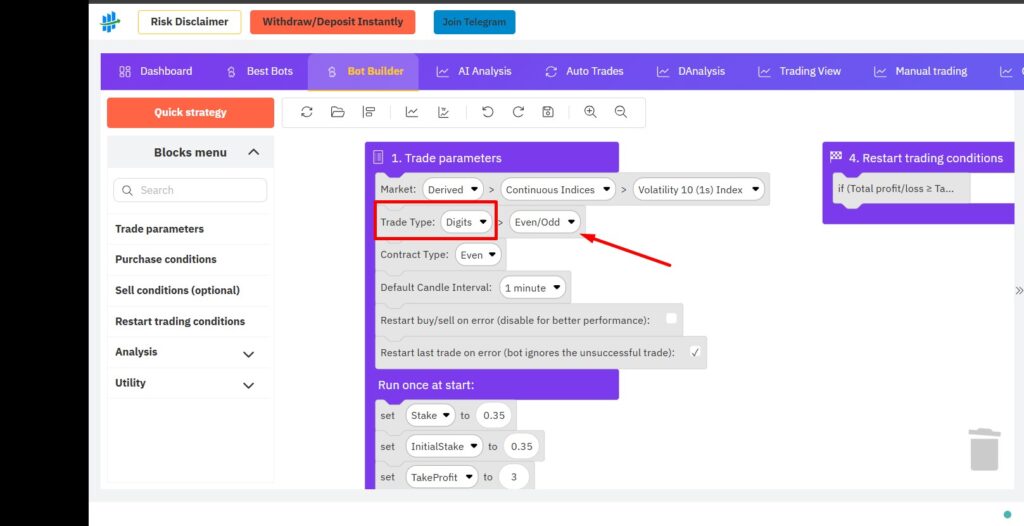Open the Derived market dropdown

tap(453, 189)
